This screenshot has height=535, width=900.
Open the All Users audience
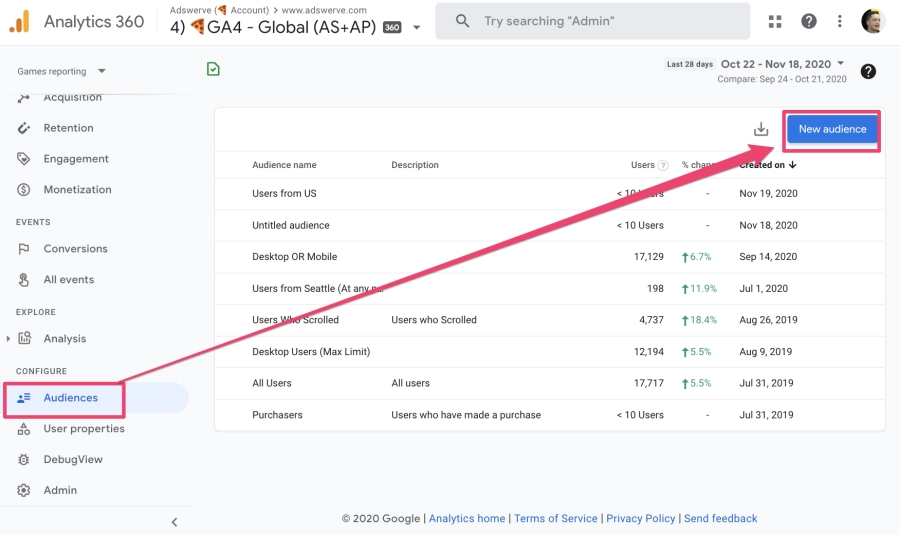coord(271,383)
